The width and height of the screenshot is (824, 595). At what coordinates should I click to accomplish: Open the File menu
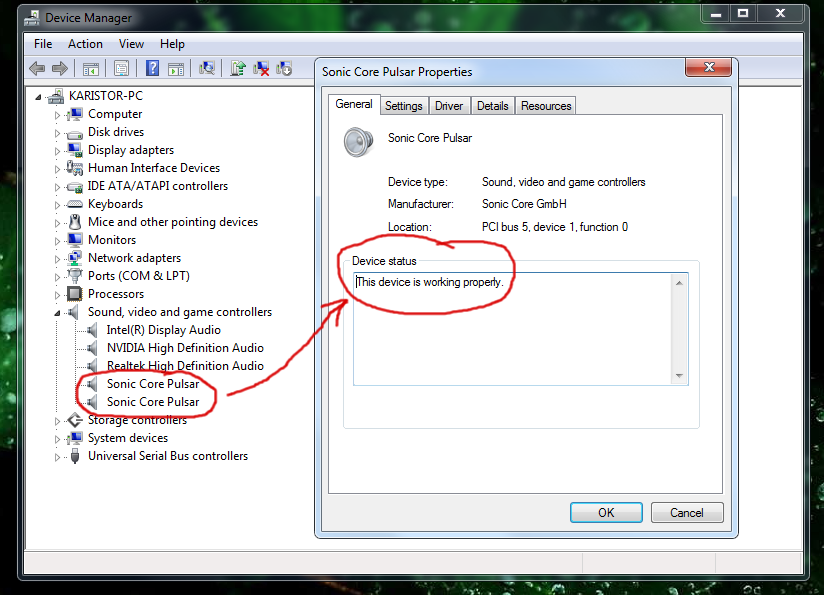[x=43, y=44]
